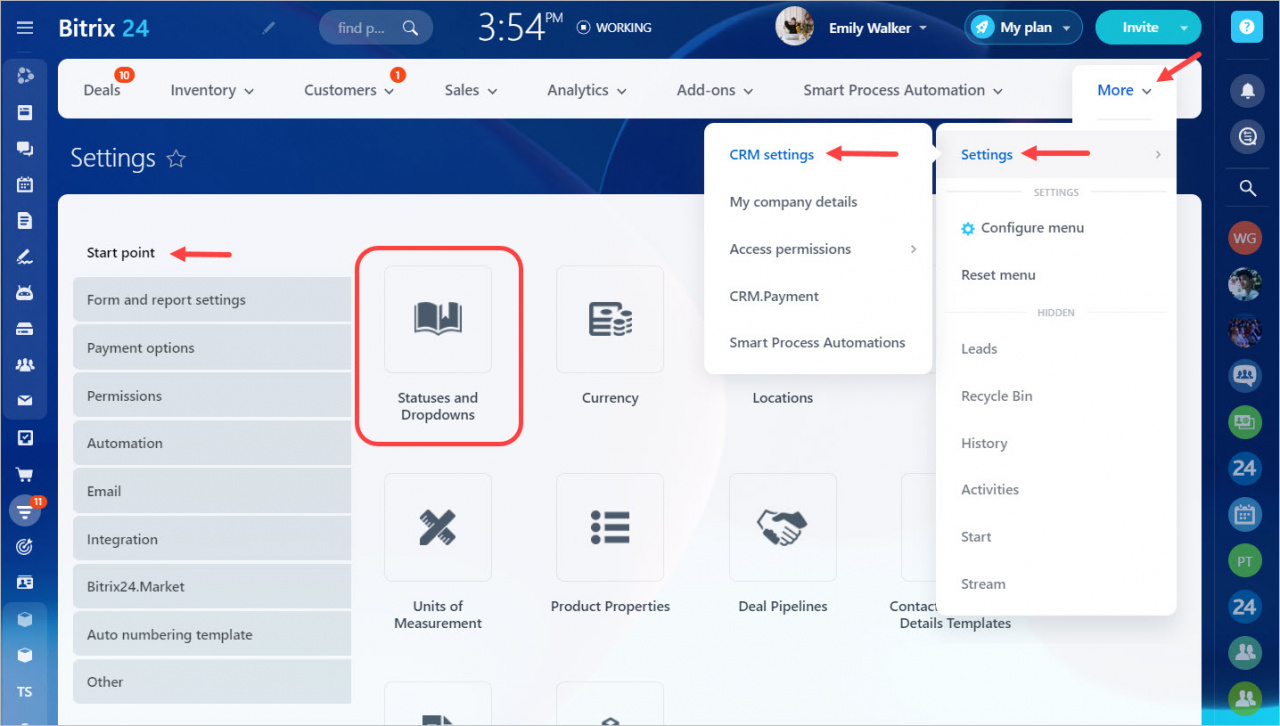Image resolution: width=1280 pixels, height=726 pixels.
Task: Open TS item in left sidebar
Action: (25, 692)
